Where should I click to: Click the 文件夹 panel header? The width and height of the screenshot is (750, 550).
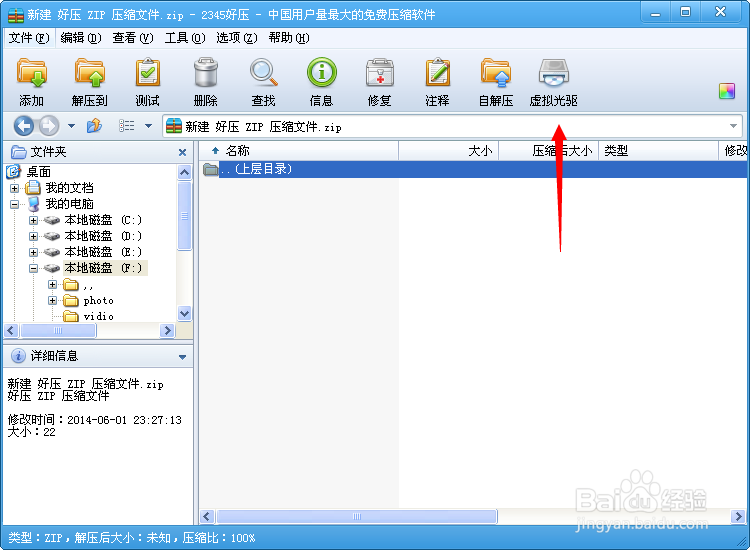point(98,152)
